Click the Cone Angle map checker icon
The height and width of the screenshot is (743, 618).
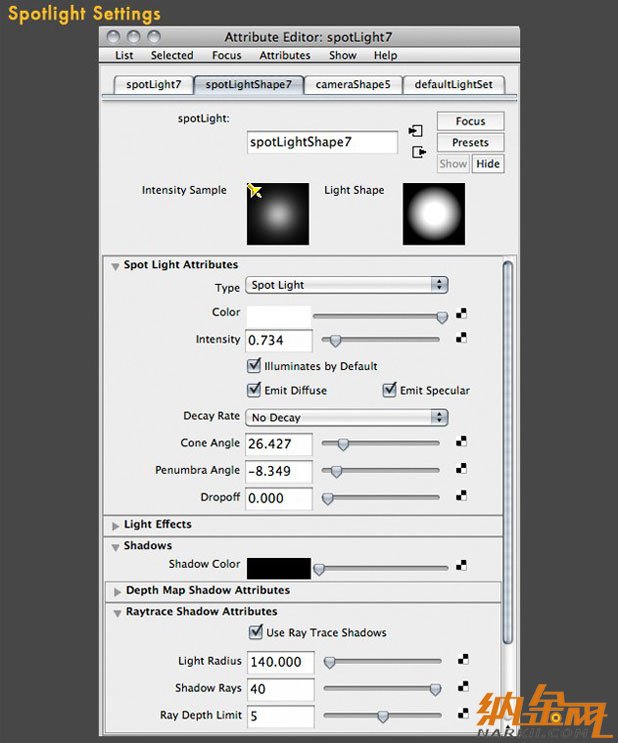(x=461, y=442)
